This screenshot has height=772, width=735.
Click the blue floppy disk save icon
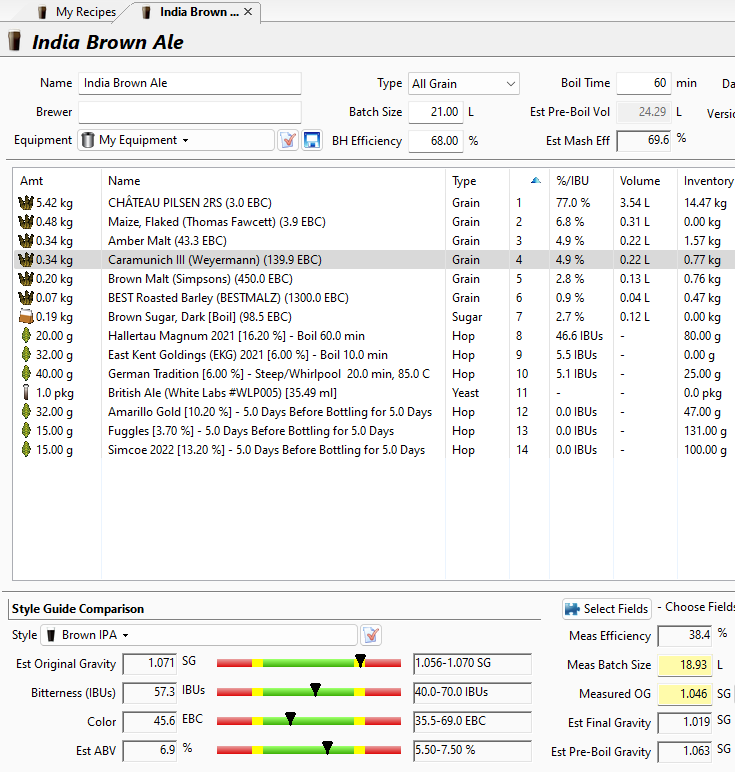[311, 141]
